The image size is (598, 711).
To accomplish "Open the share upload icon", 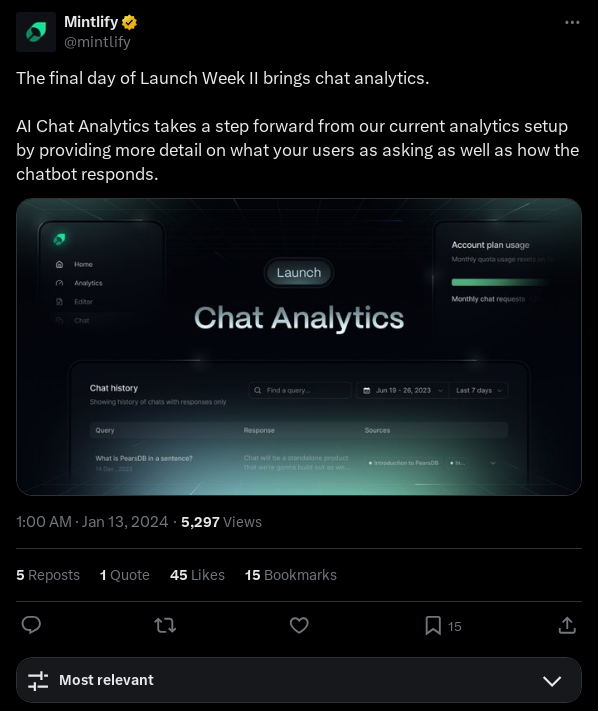I will 567,625.
